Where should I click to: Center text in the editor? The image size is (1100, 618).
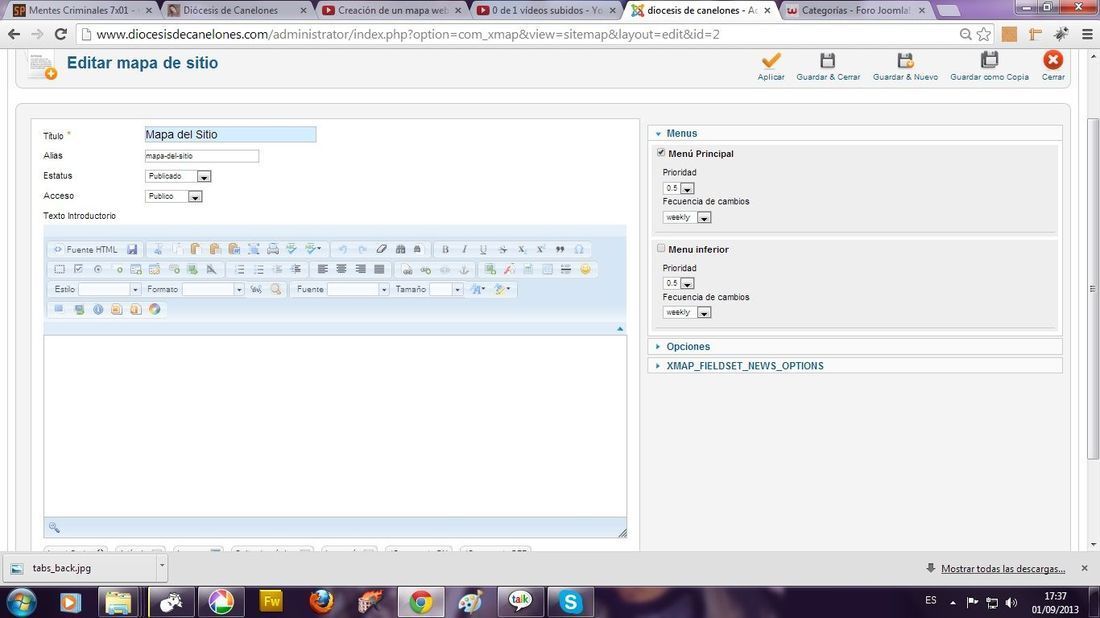coord(342,269)
